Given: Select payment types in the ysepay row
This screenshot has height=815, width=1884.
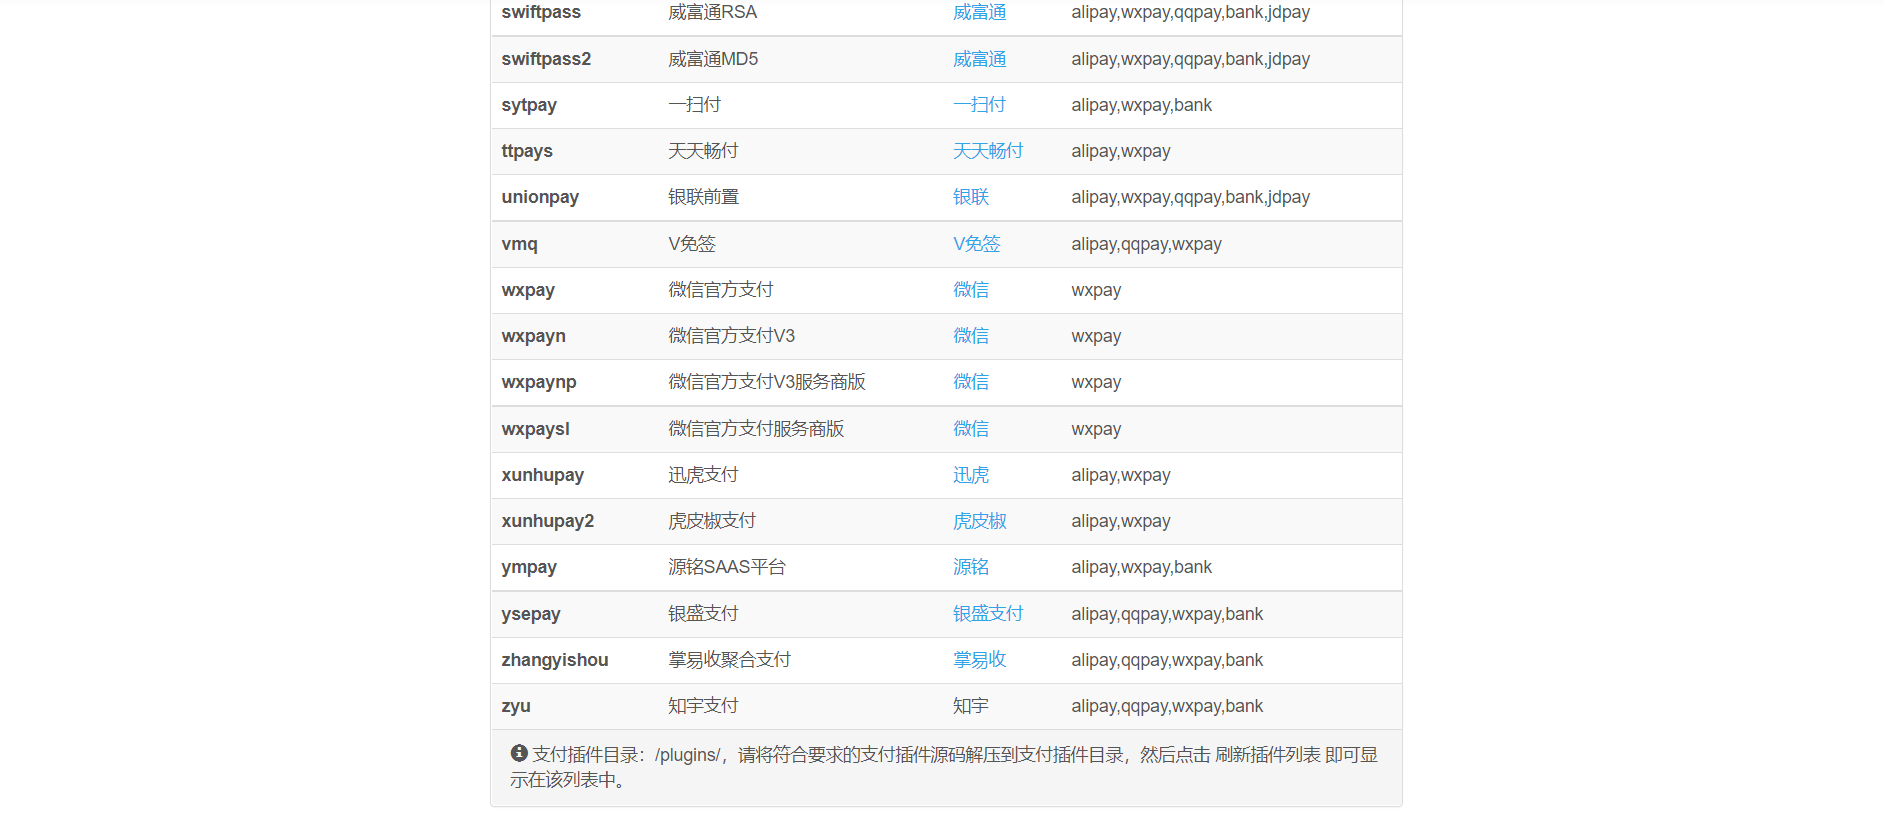Looking at the screenshot, I should (x=1167, y=614).
